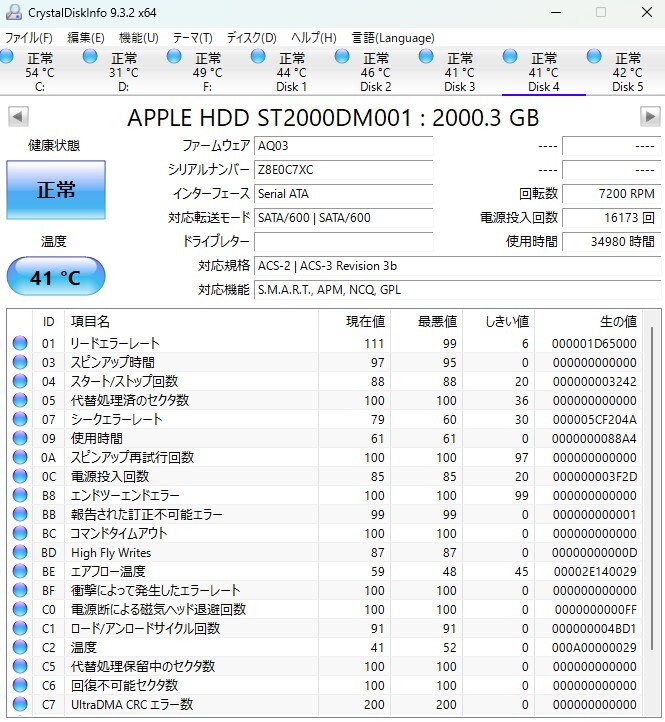Click the blue 正常 health status button

(56, 190)
